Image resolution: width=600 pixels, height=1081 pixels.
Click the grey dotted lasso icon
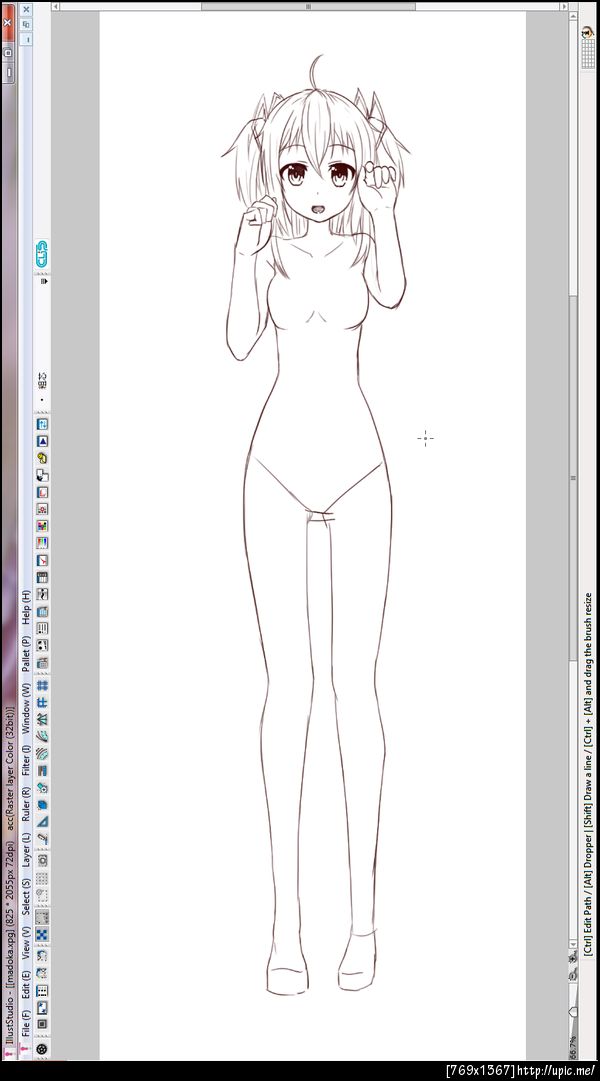42,896
